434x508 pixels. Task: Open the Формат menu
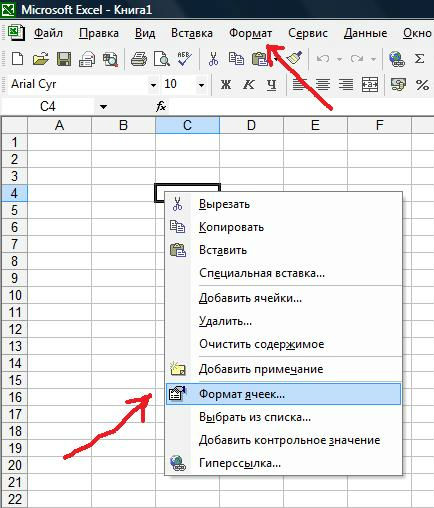[x=250, y=33]
